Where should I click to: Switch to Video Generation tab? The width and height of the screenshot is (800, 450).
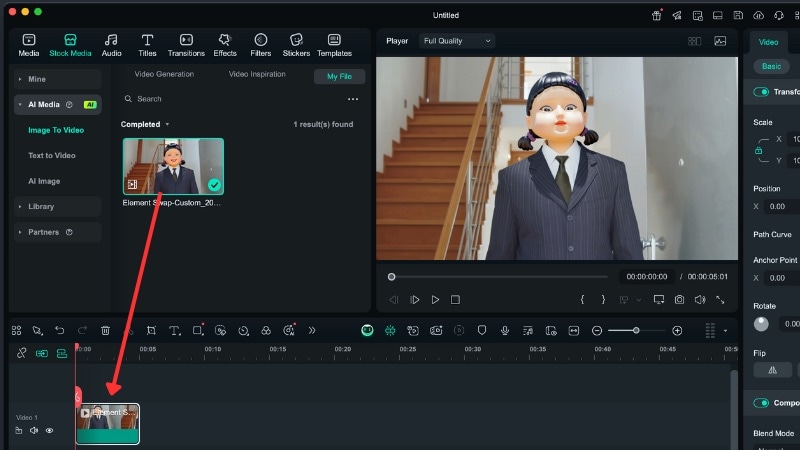point(164,74)
